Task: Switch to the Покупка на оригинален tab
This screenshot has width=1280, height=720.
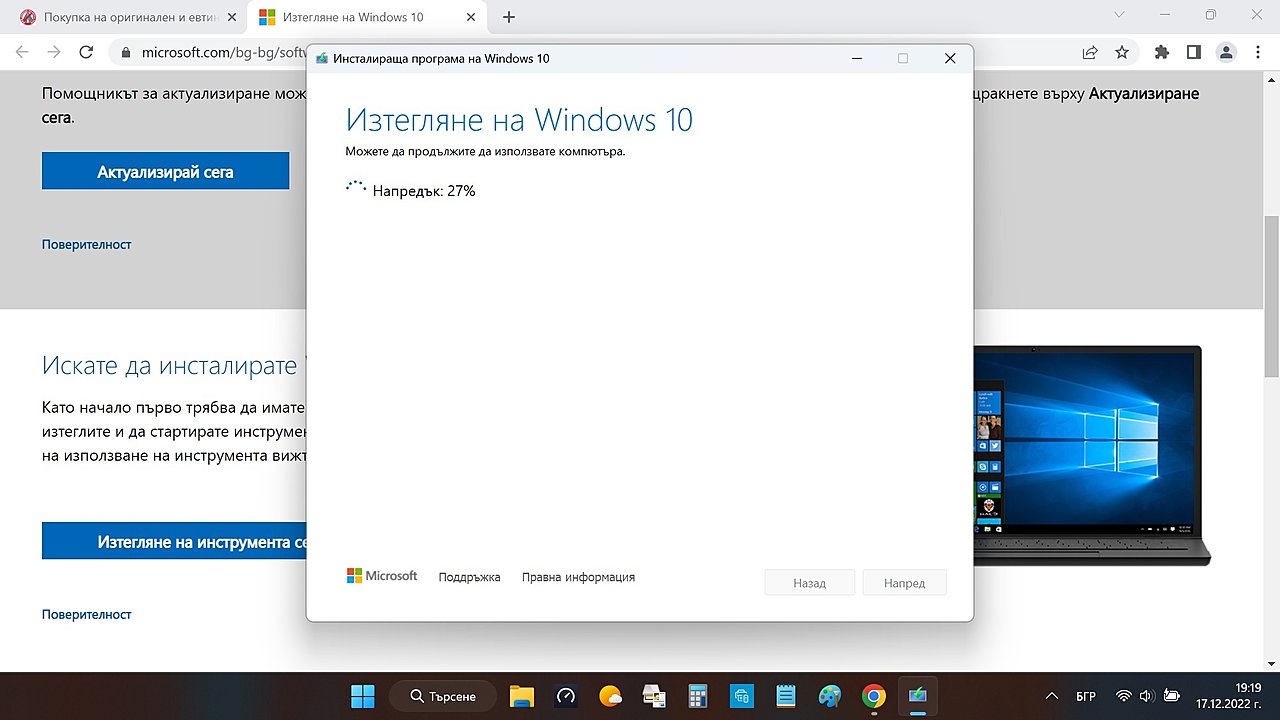Action: click(x=120, y=17)
